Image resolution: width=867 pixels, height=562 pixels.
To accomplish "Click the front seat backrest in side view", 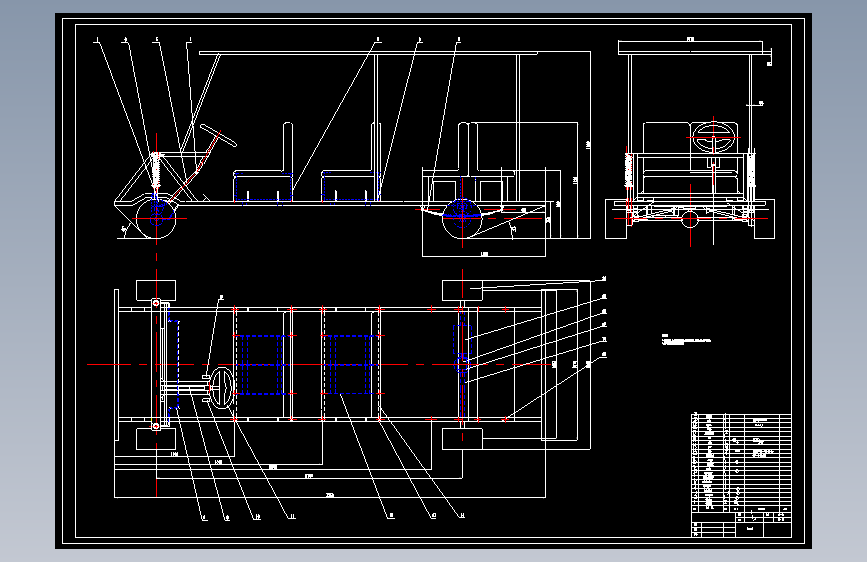I will tap(288, 147).
